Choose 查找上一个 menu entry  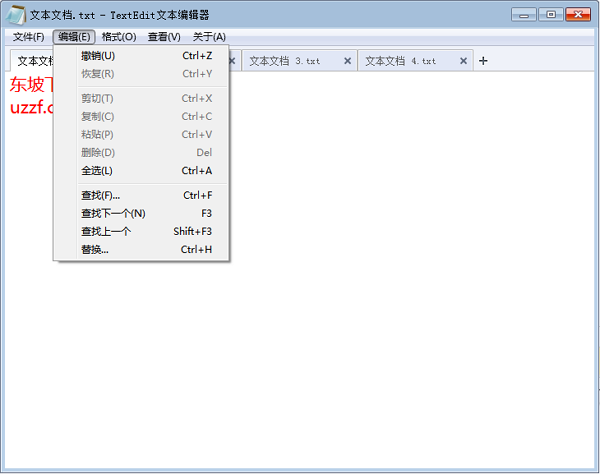pos(106,232)
